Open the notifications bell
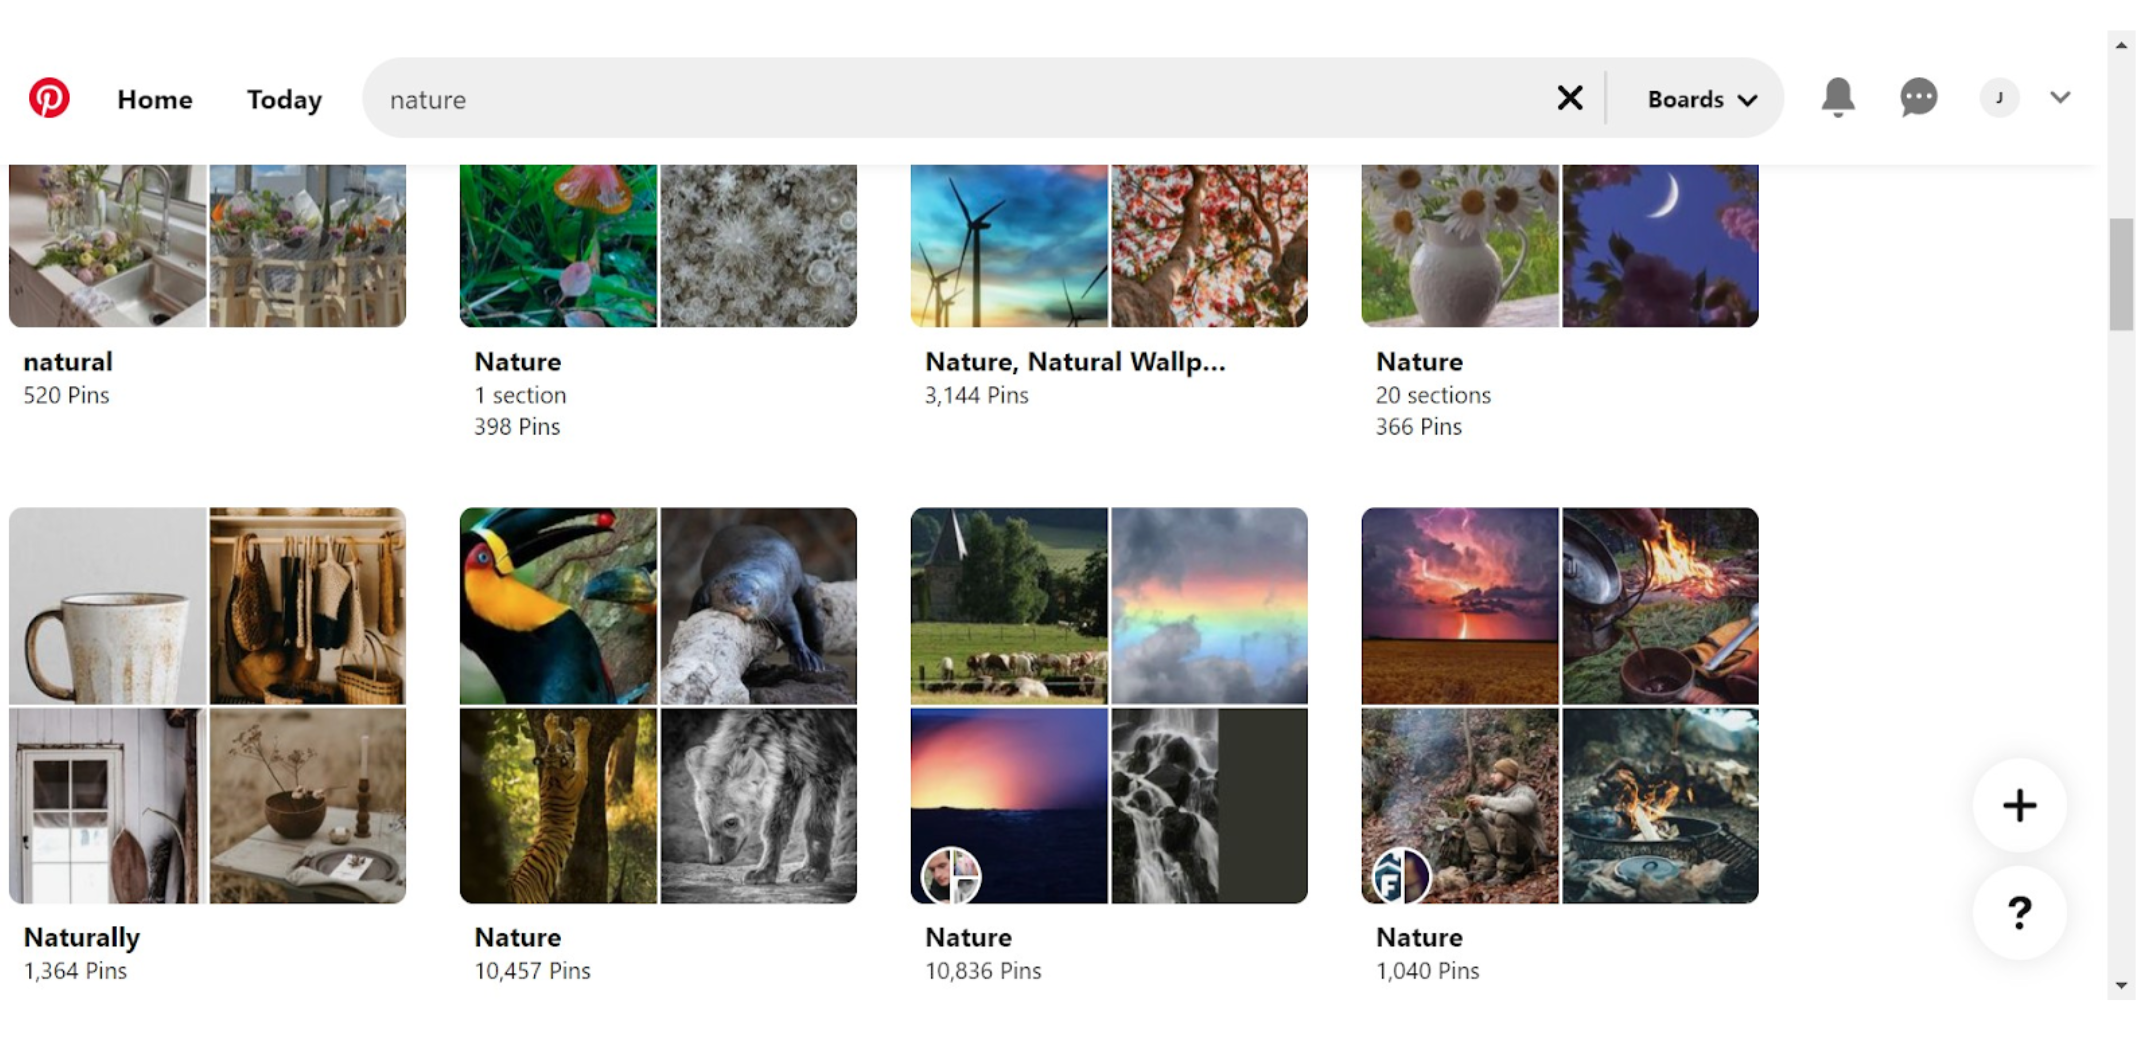 tap(1838, 96)
